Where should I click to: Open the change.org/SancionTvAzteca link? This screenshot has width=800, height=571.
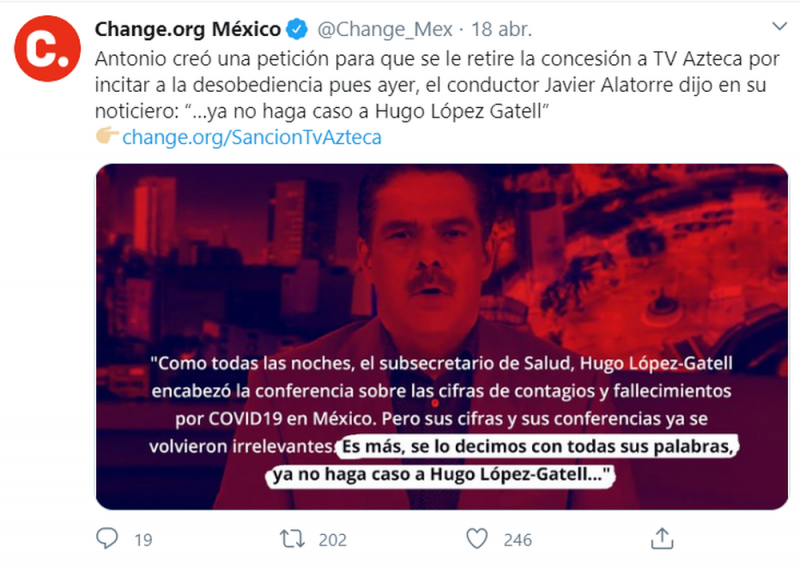(252, 137)
